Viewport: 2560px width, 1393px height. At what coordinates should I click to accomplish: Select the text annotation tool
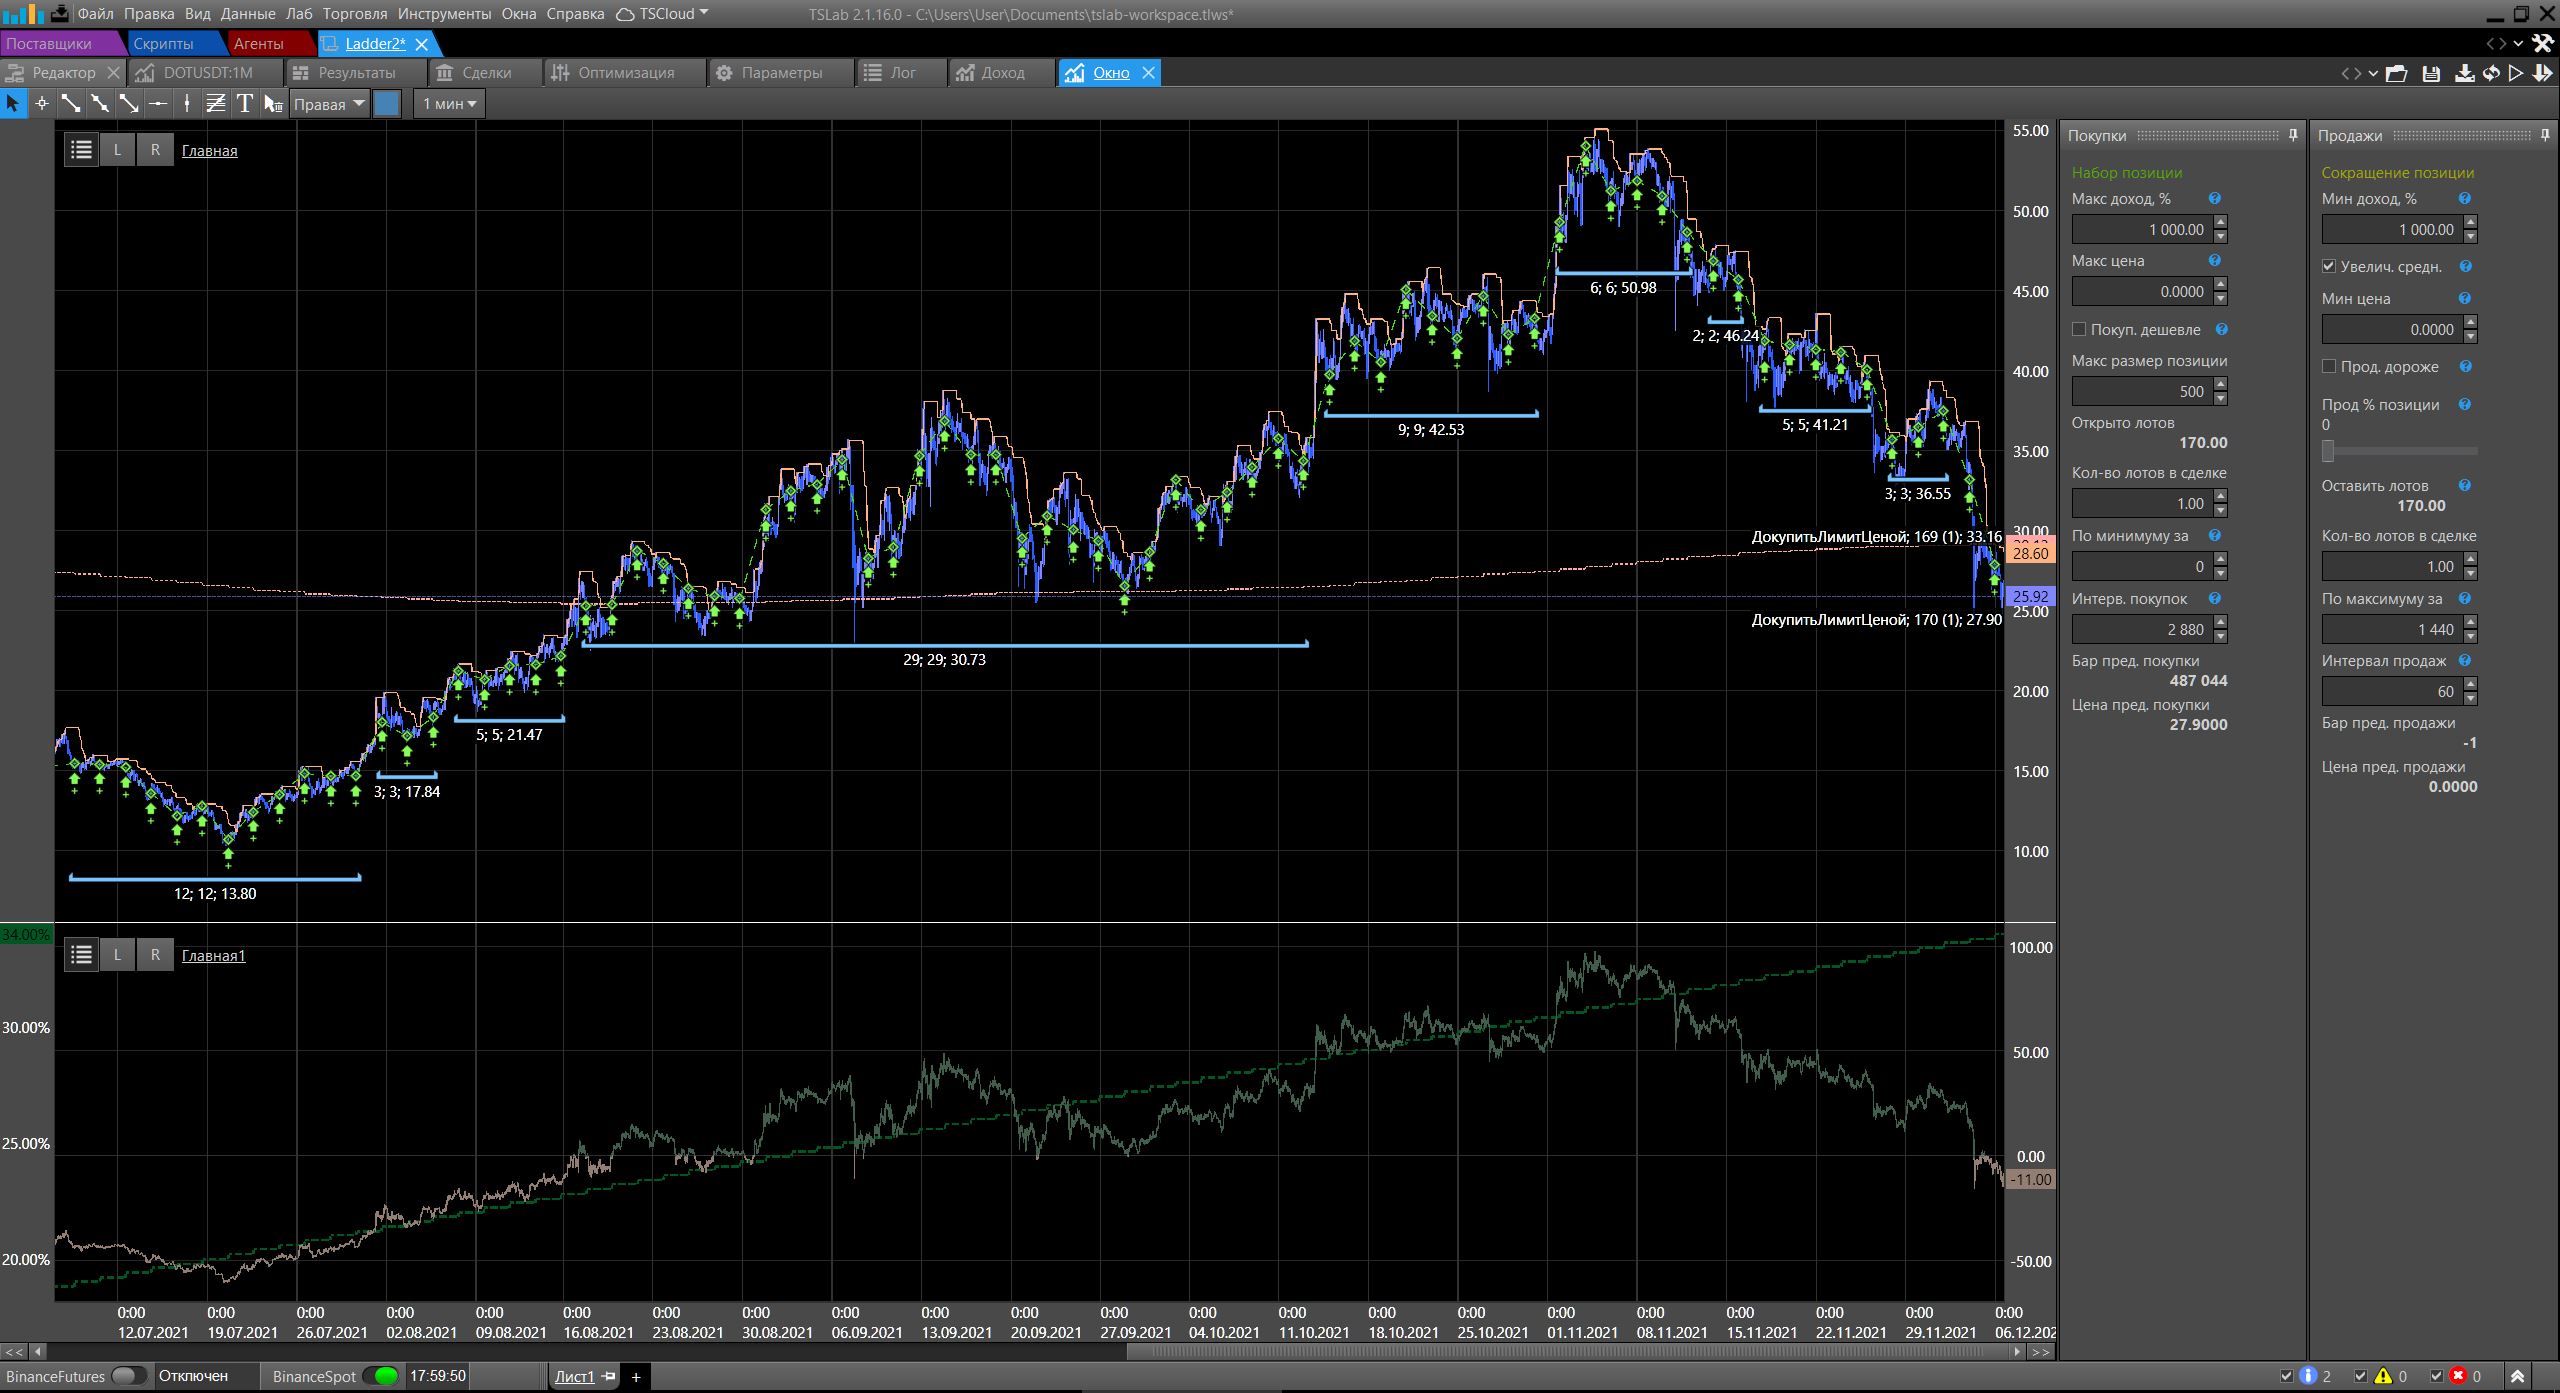pos(244,103)
